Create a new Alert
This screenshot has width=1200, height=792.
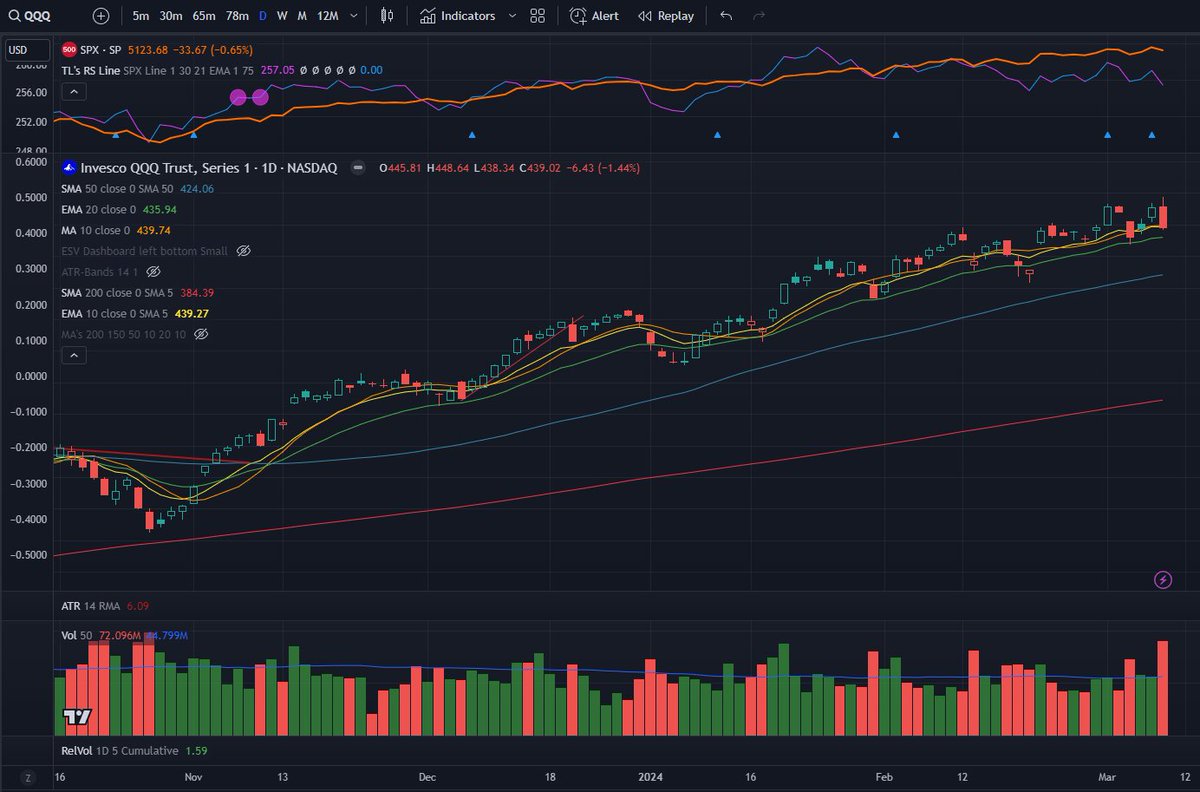(x=594, y=16)
